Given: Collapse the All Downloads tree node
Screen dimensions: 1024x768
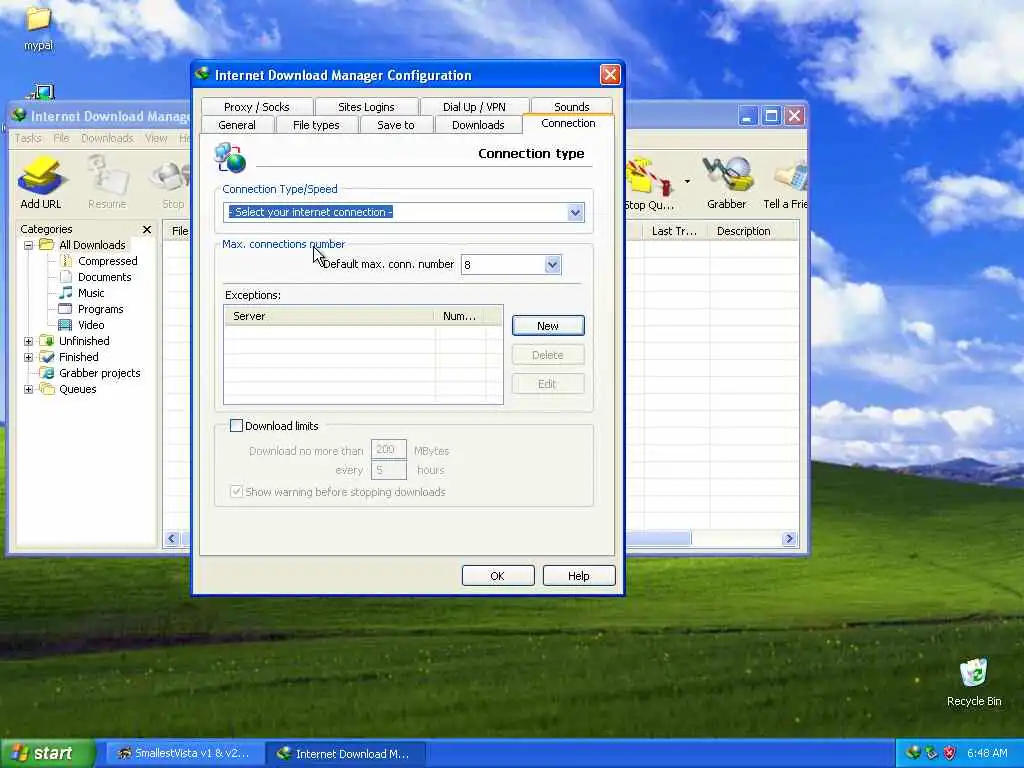Looking at the screenshot, I should point(28,246).
